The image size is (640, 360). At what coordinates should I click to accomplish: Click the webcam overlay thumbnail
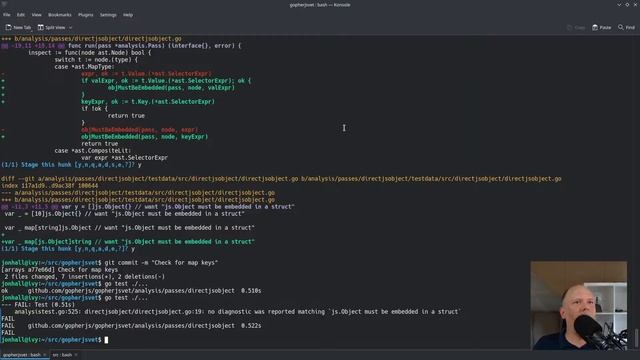pyautogui.click(x=579, y=305)
